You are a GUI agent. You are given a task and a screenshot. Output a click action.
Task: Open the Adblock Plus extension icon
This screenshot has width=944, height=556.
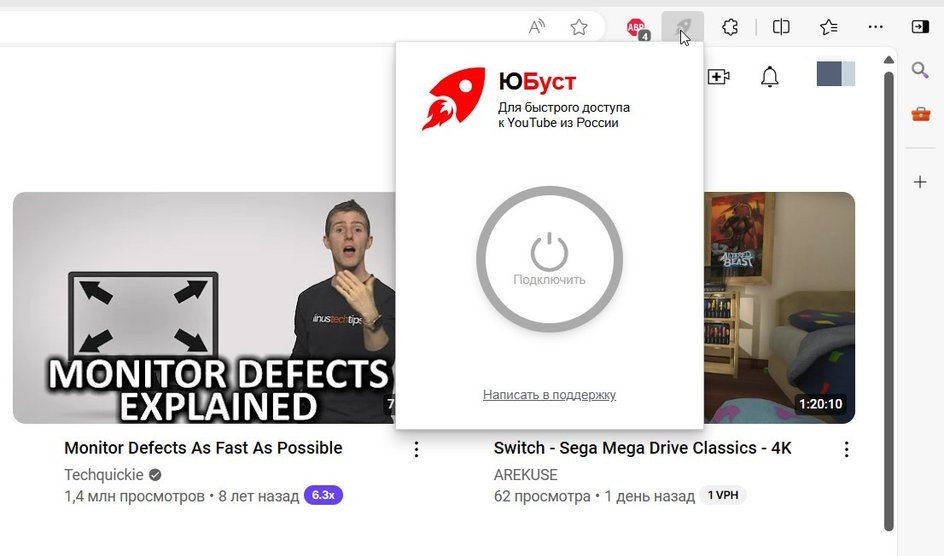point(638,28)
